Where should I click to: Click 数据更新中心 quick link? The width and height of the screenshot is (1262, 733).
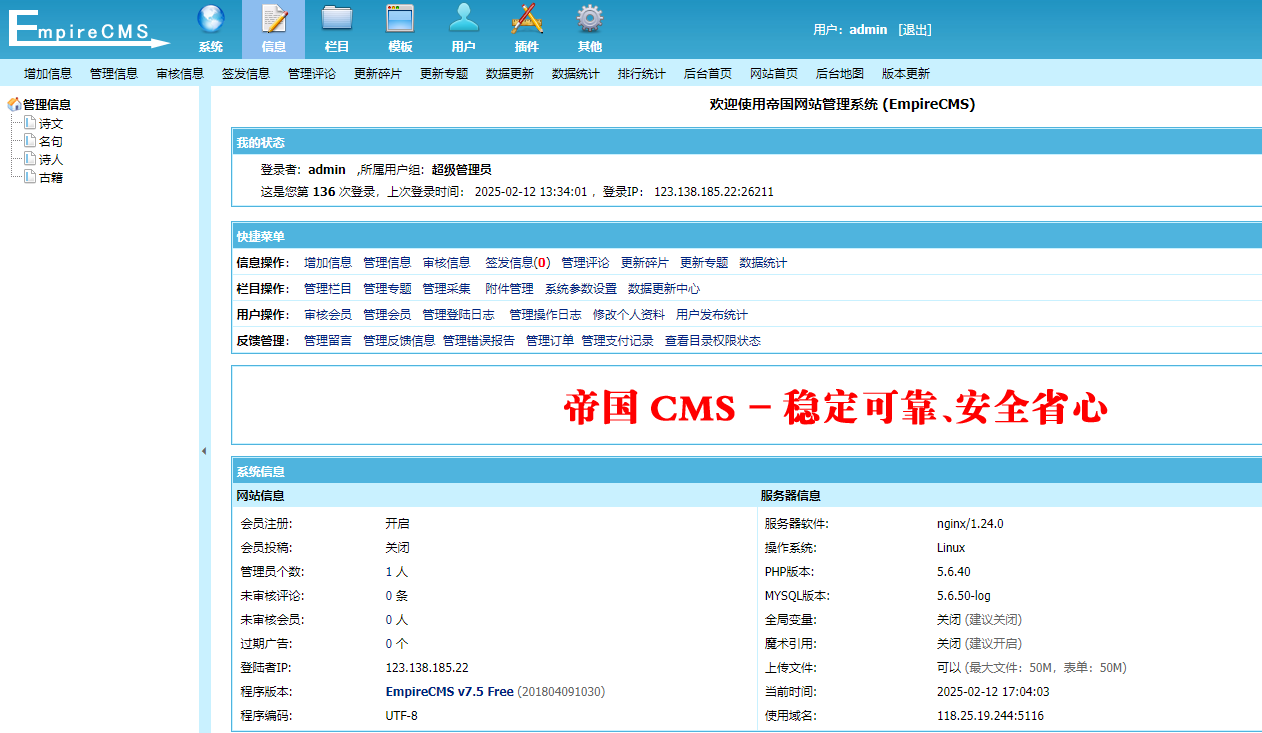pos(664,289)
